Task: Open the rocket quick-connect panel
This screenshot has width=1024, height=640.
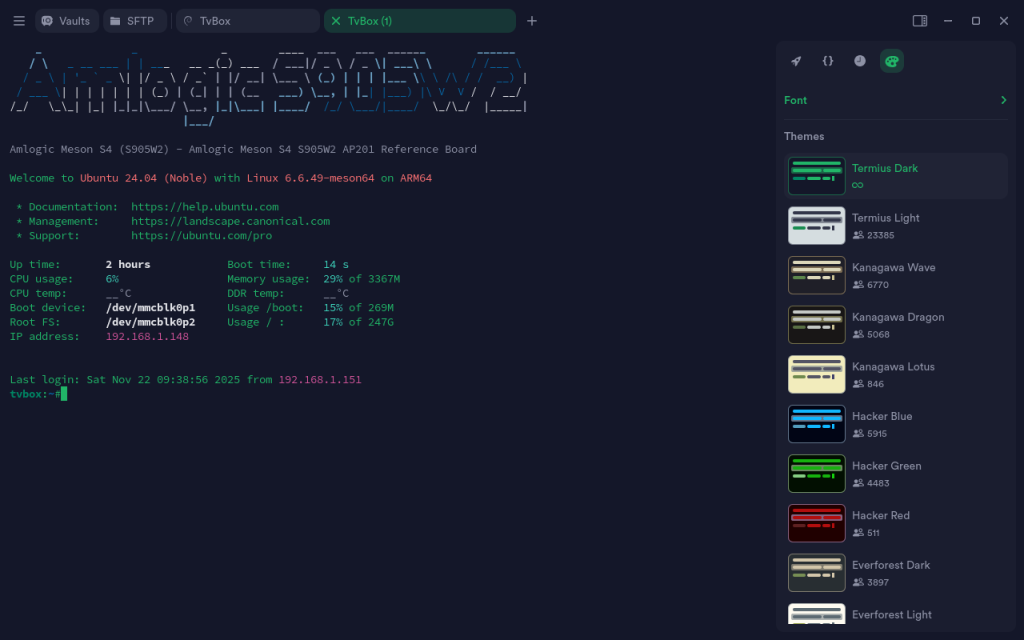Action: pyautogui.click(x=796, y=61)
